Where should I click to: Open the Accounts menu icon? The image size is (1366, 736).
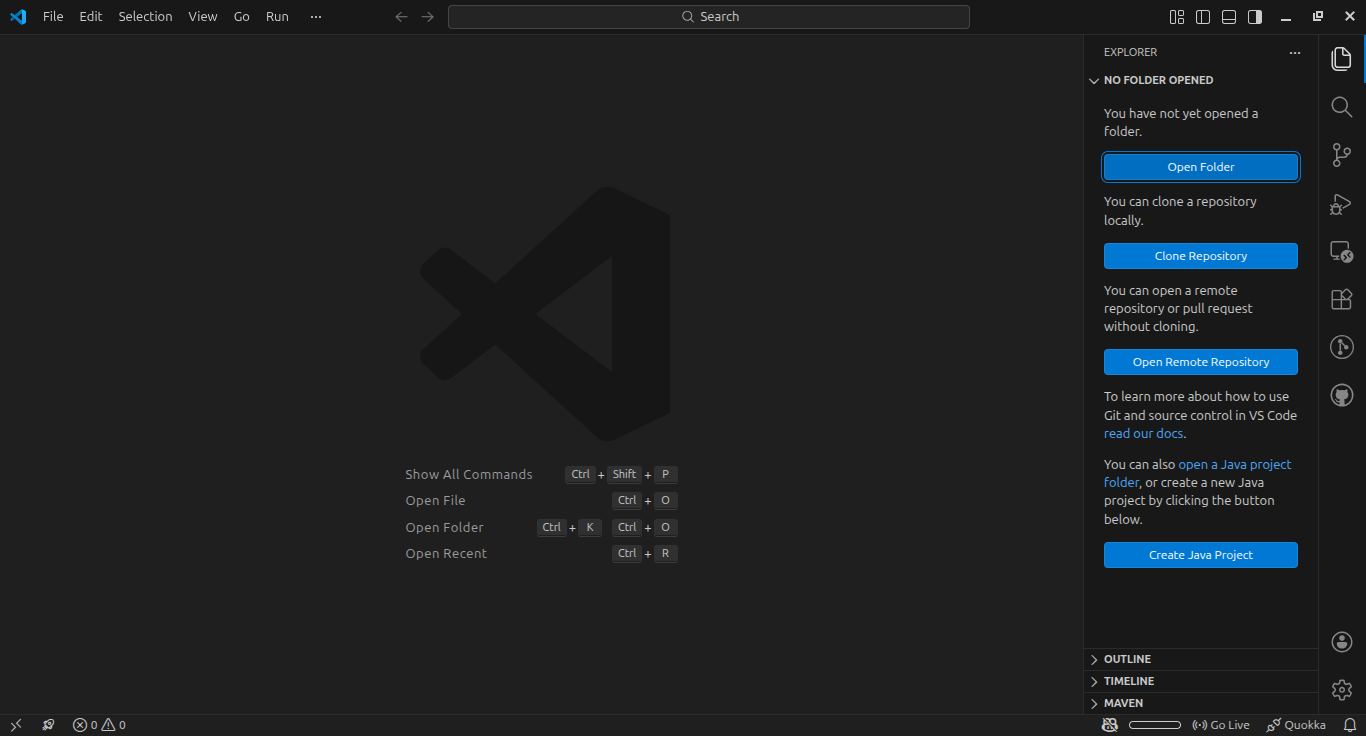click(x=1342, y=642)
